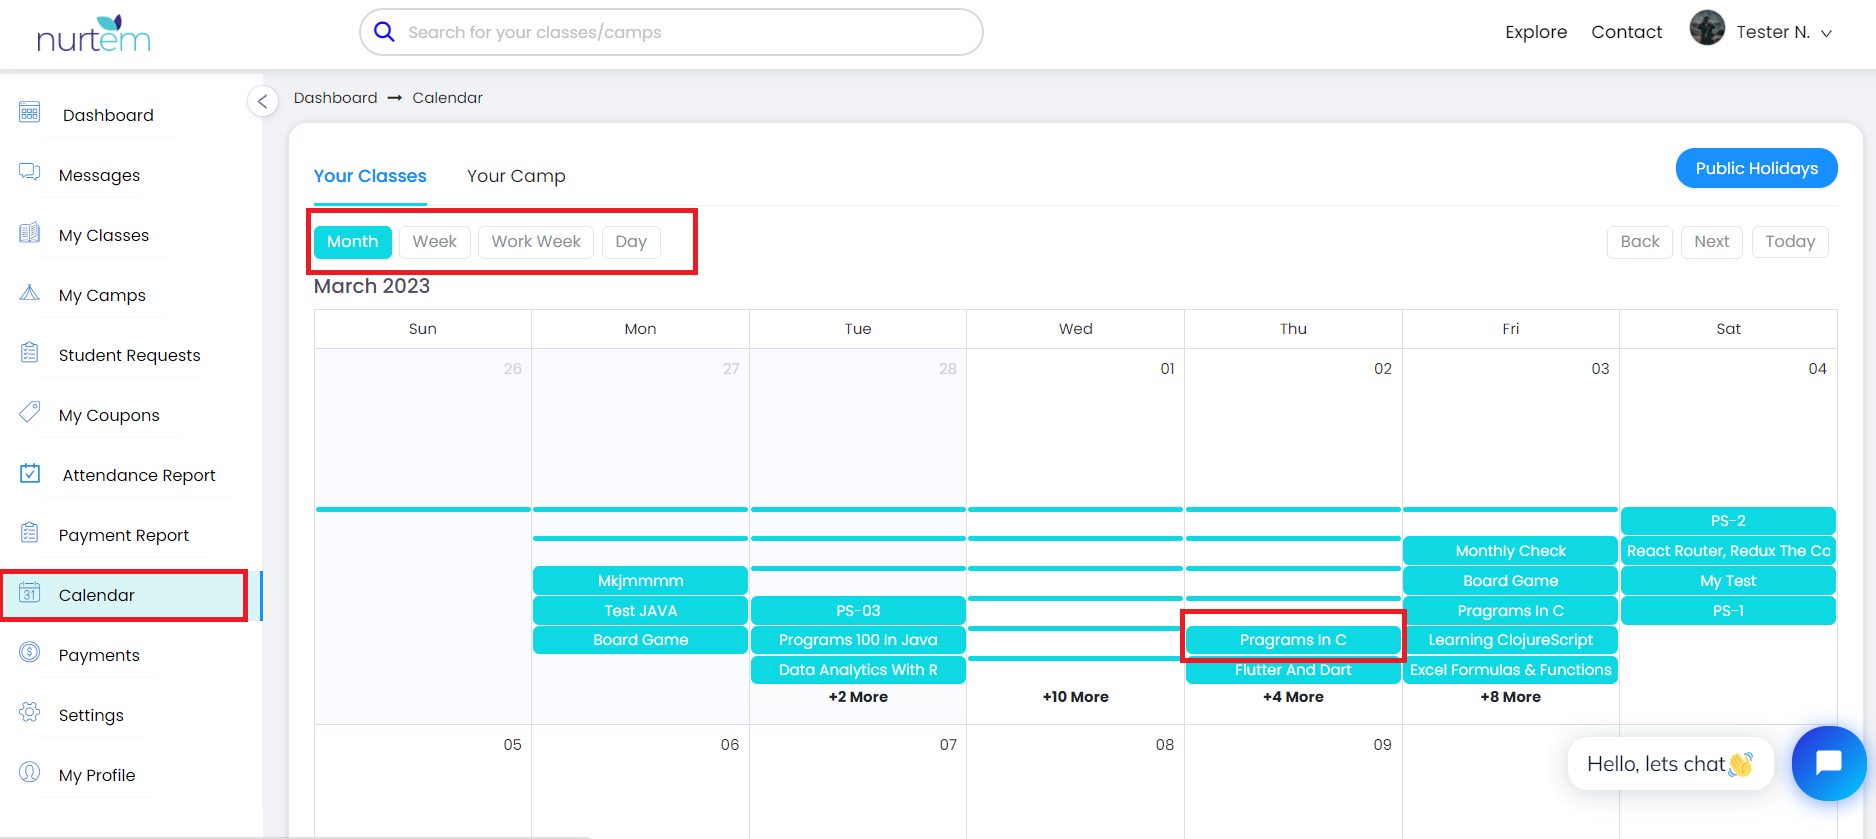Open Attendance Report via its checkmark icon

pos(30,473)
